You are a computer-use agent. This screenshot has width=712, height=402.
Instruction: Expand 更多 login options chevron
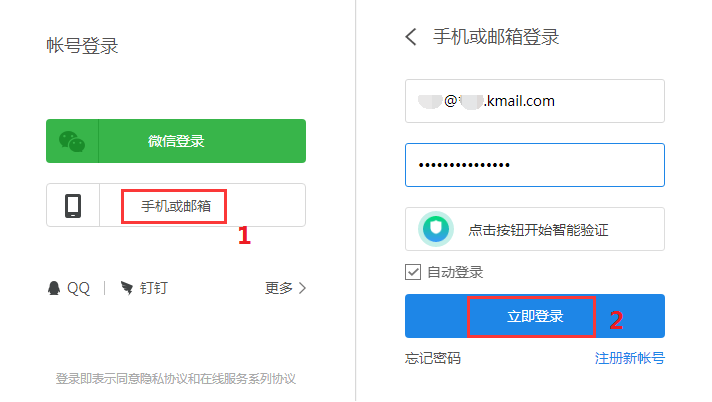click(x=303, y=288)
